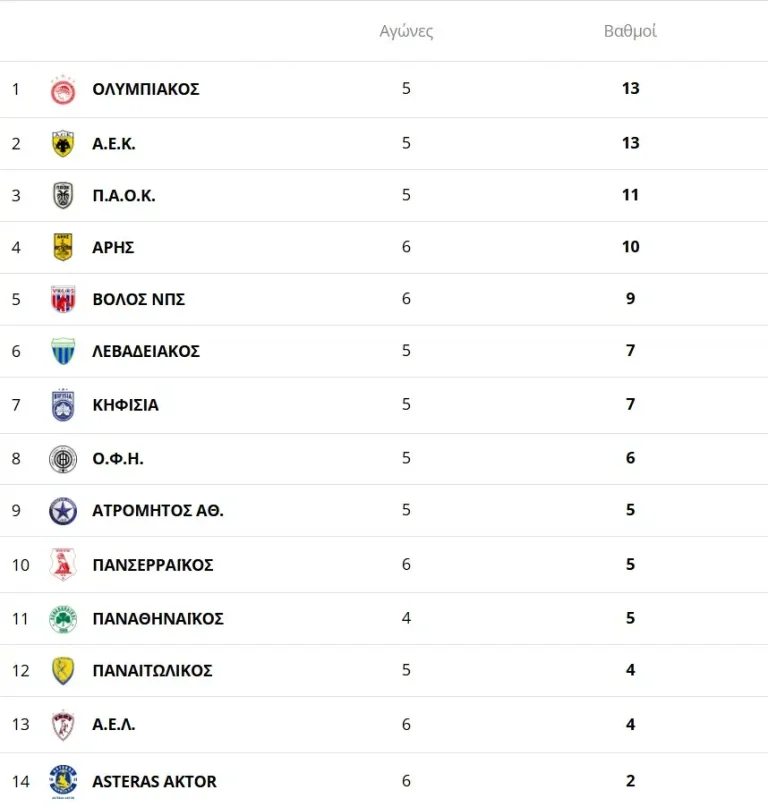Sort by the Αγώνες column header

[406, 31]
